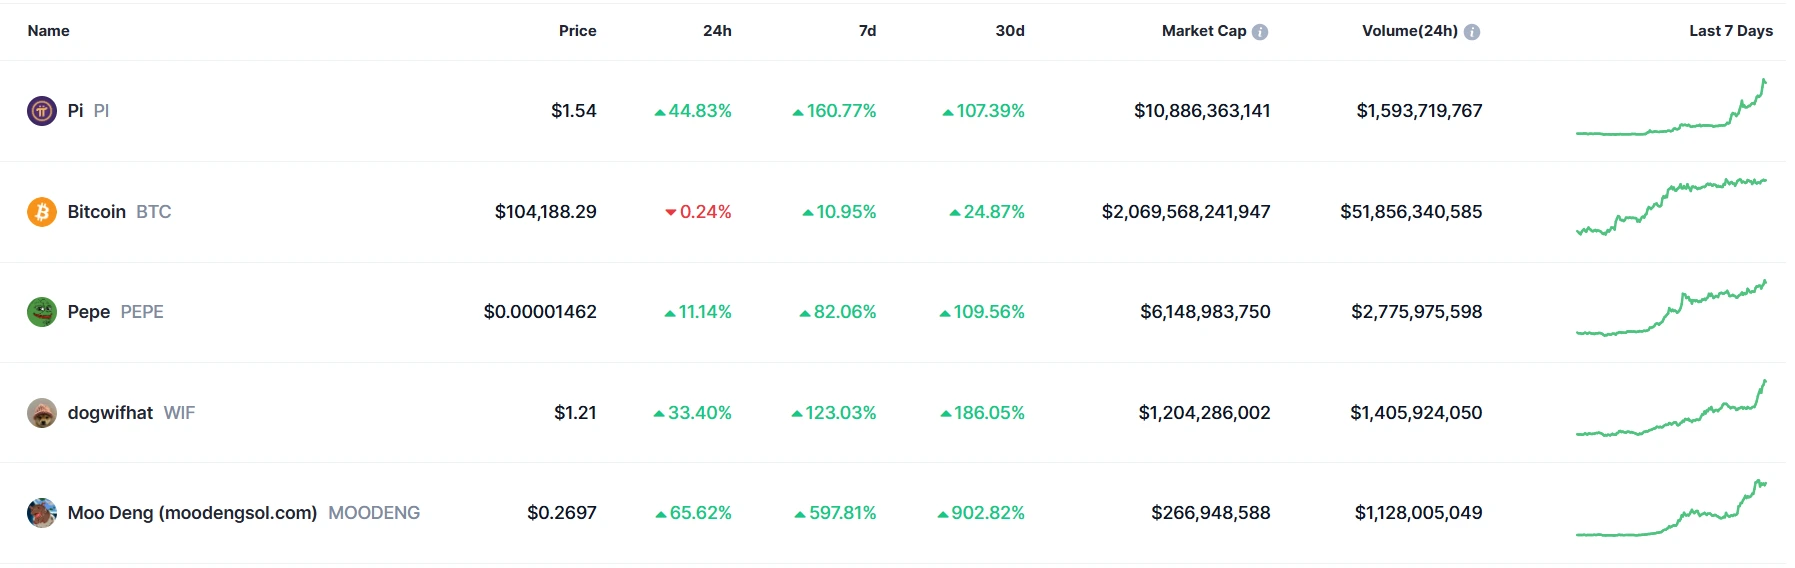Click the orange Bitcoin logo icon
The width and height of the screenshot is (1795, 568).
42,212
